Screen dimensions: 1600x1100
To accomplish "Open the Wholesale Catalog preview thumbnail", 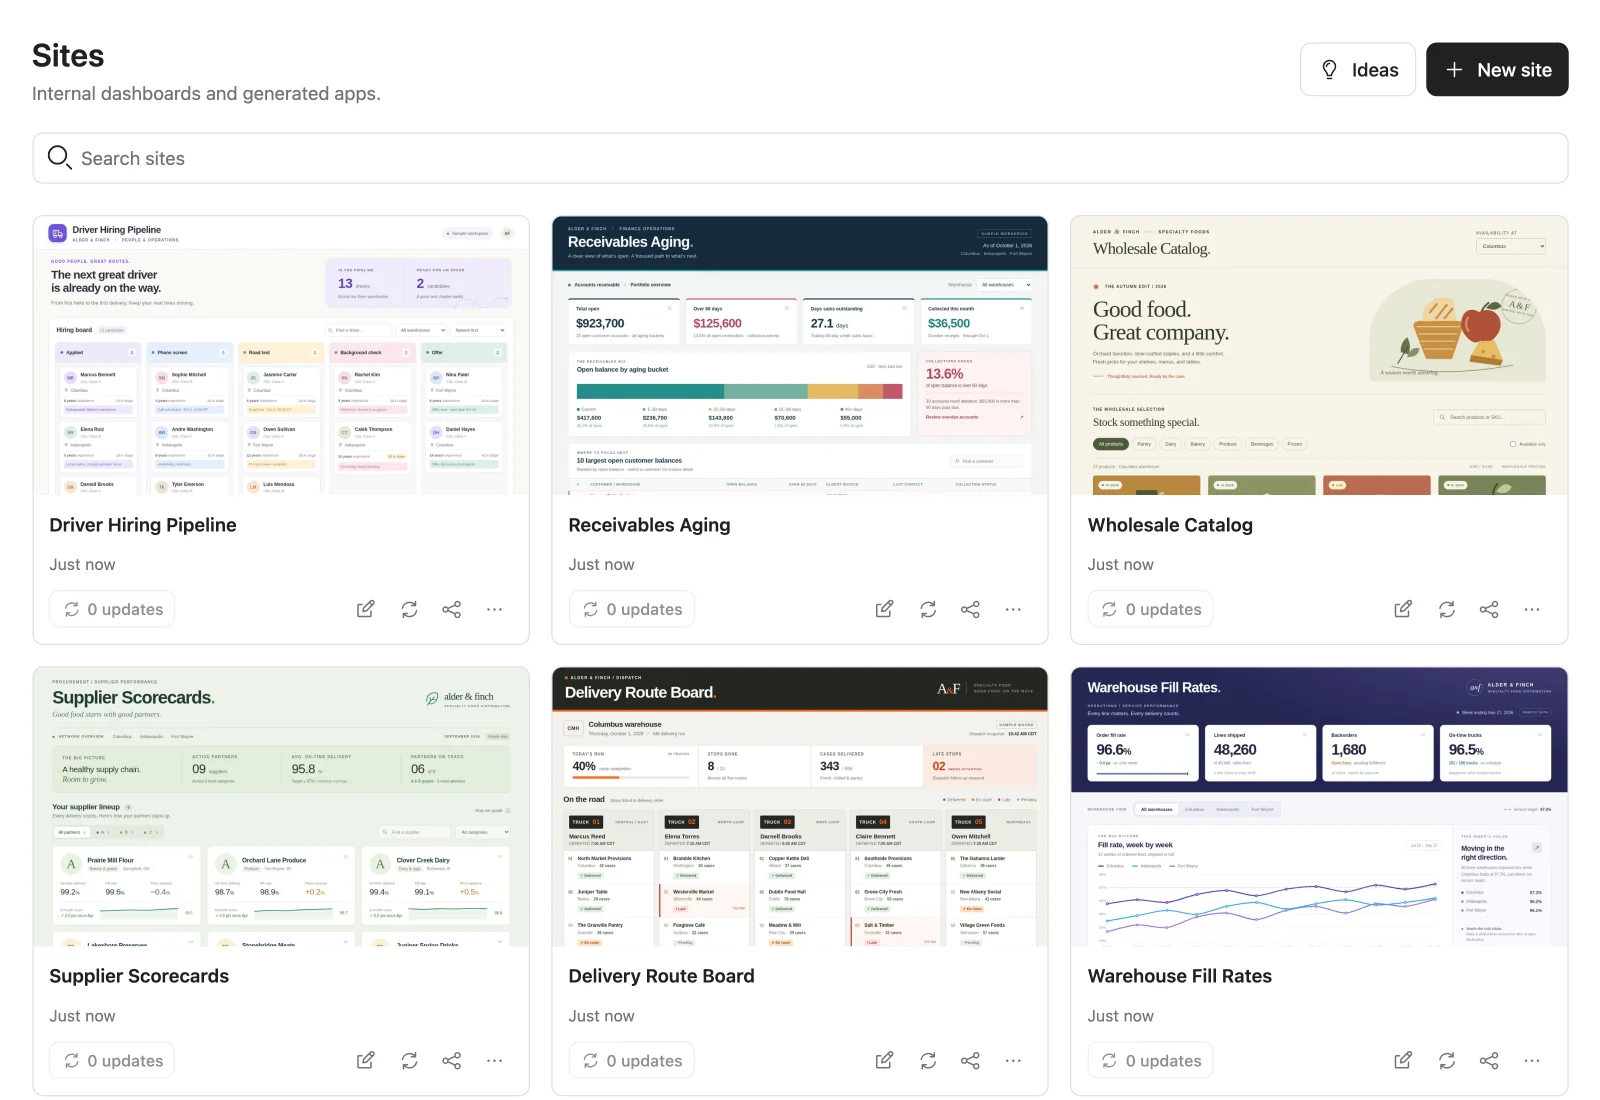I will [1319, 355].
